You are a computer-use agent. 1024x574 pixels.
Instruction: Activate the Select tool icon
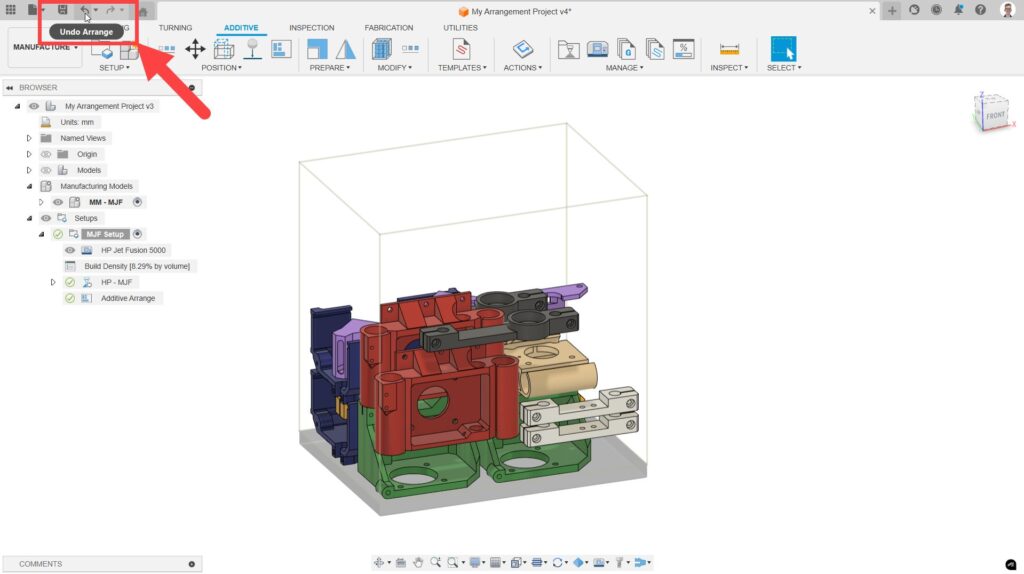coord(783,49)
